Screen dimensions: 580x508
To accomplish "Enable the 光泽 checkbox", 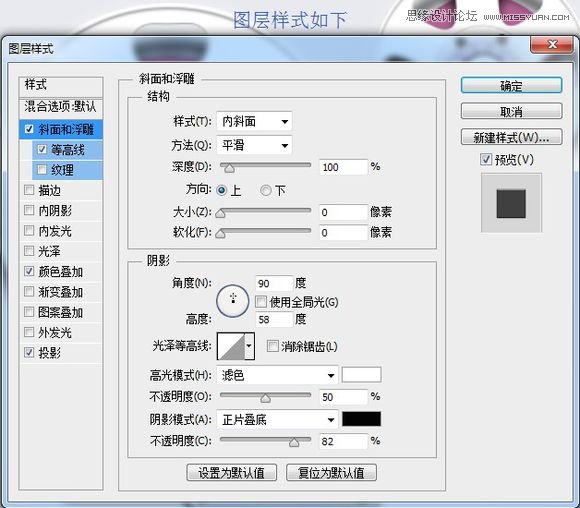I will pyautogui.click(x=29, y=251).
